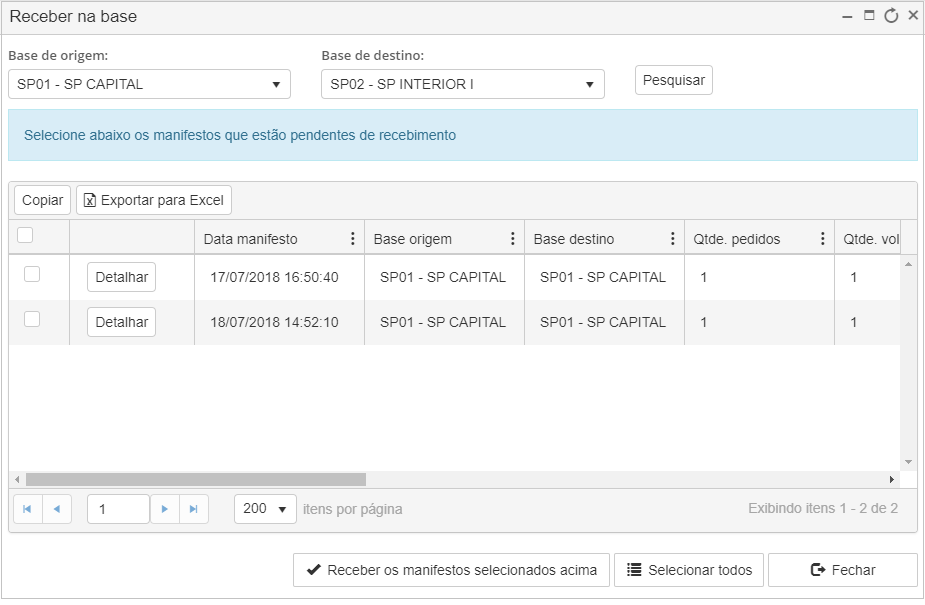
Task: Go to first page arrow
Action: [x=28, y=509]
